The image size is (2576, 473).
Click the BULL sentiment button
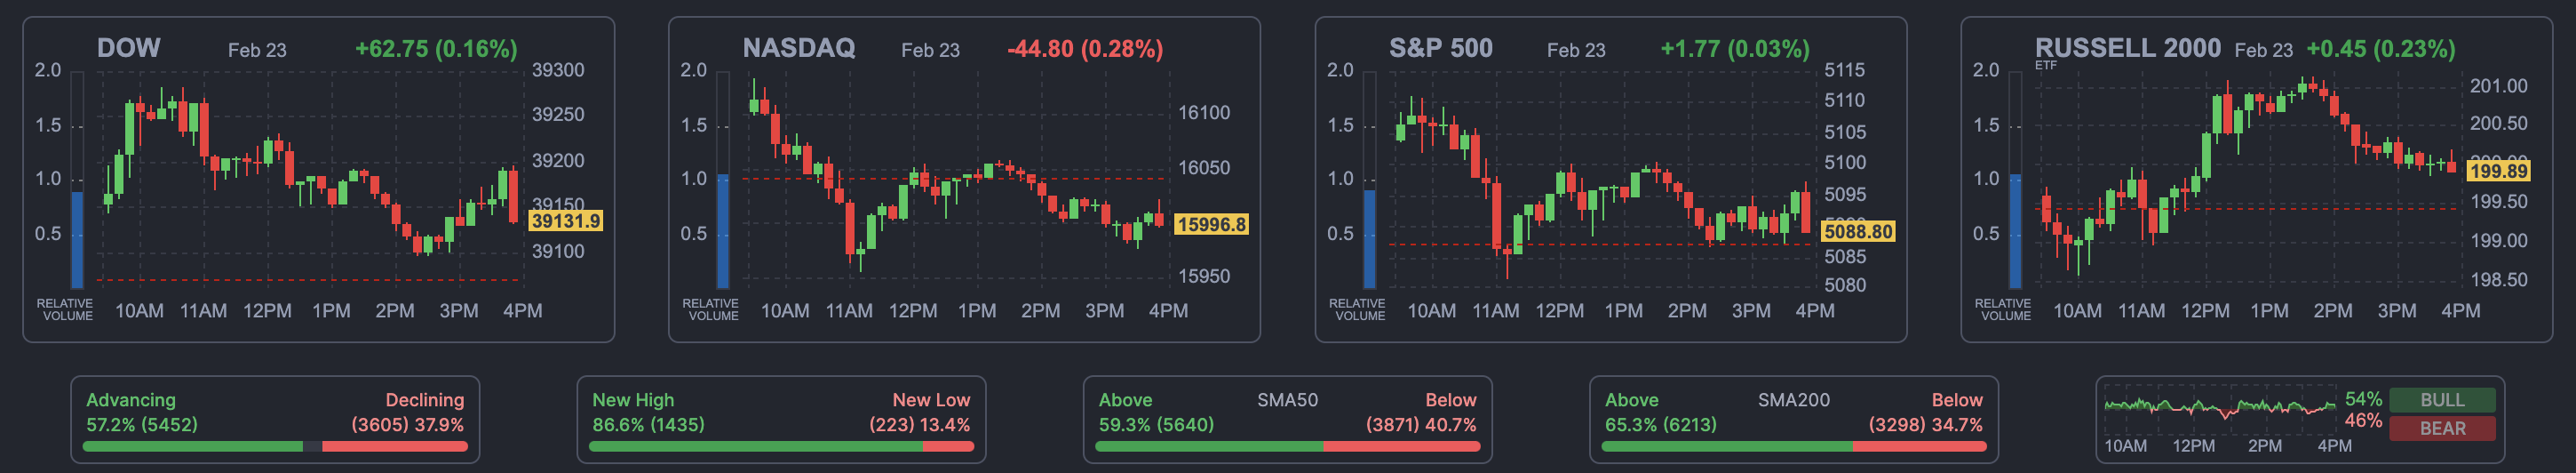[x=2441, y=400]
